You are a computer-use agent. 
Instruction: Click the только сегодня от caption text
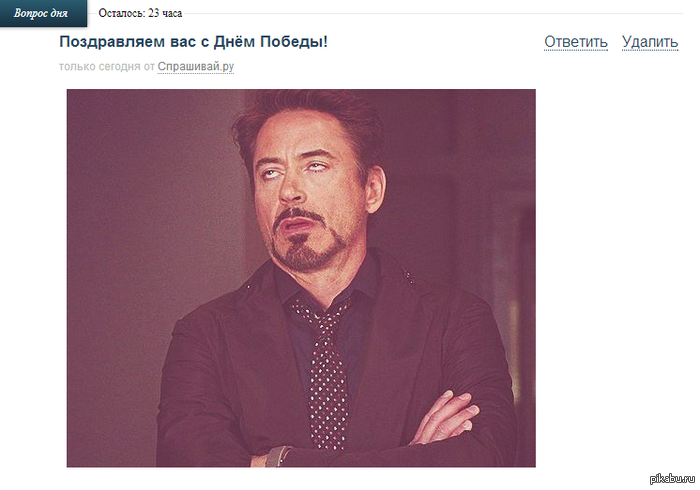(x=107, y=66)
